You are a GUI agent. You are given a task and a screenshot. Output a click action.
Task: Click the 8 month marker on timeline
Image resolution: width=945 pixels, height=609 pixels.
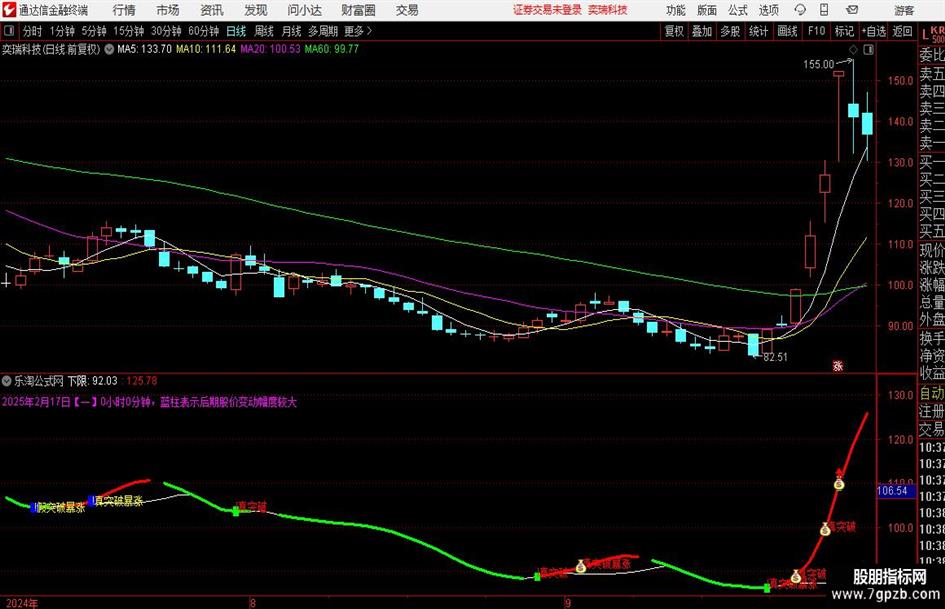tap(253, 603)
